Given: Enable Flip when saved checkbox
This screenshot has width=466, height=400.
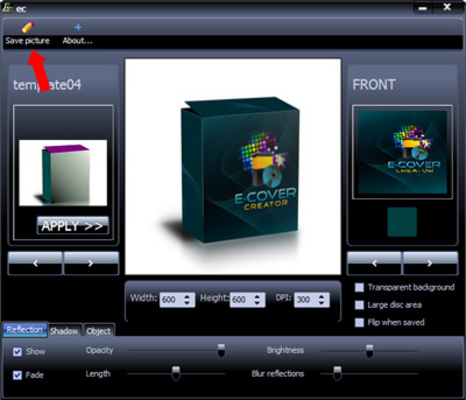Looking at the screenshot, I should (359, 322).
